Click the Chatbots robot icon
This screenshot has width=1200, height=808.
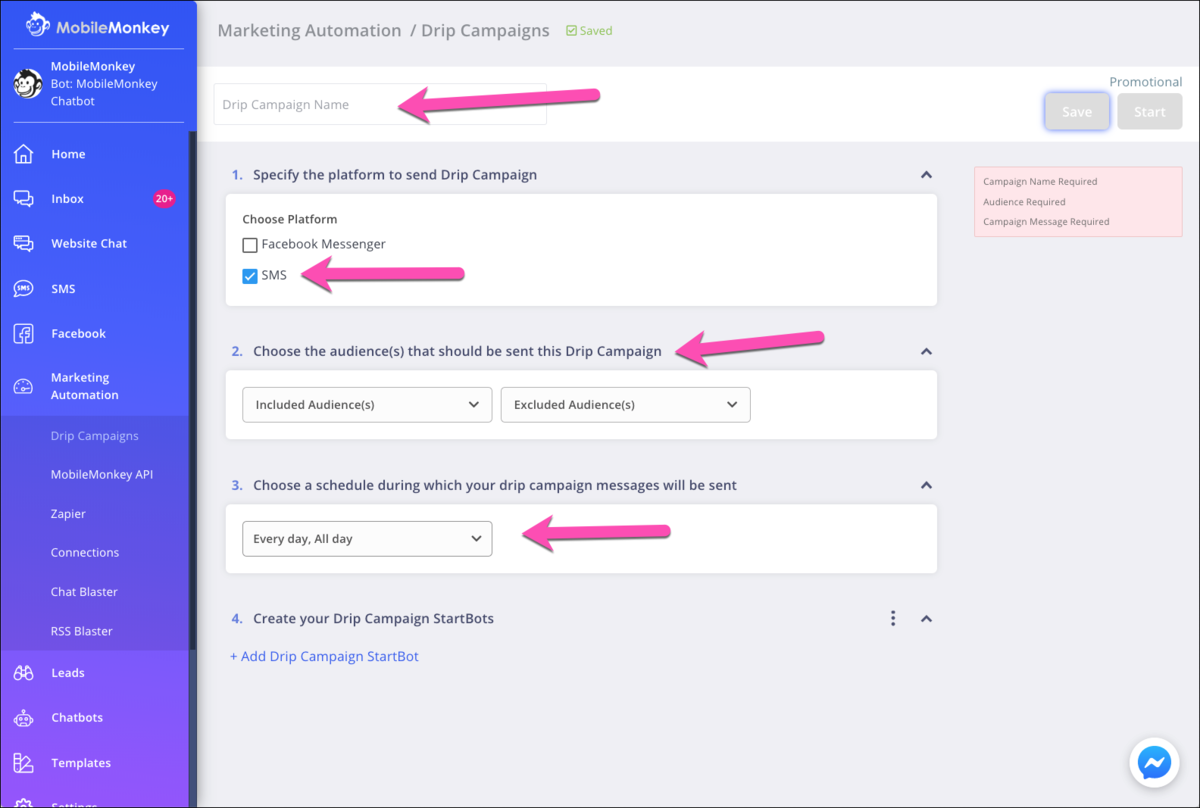(x=24, y=718)
